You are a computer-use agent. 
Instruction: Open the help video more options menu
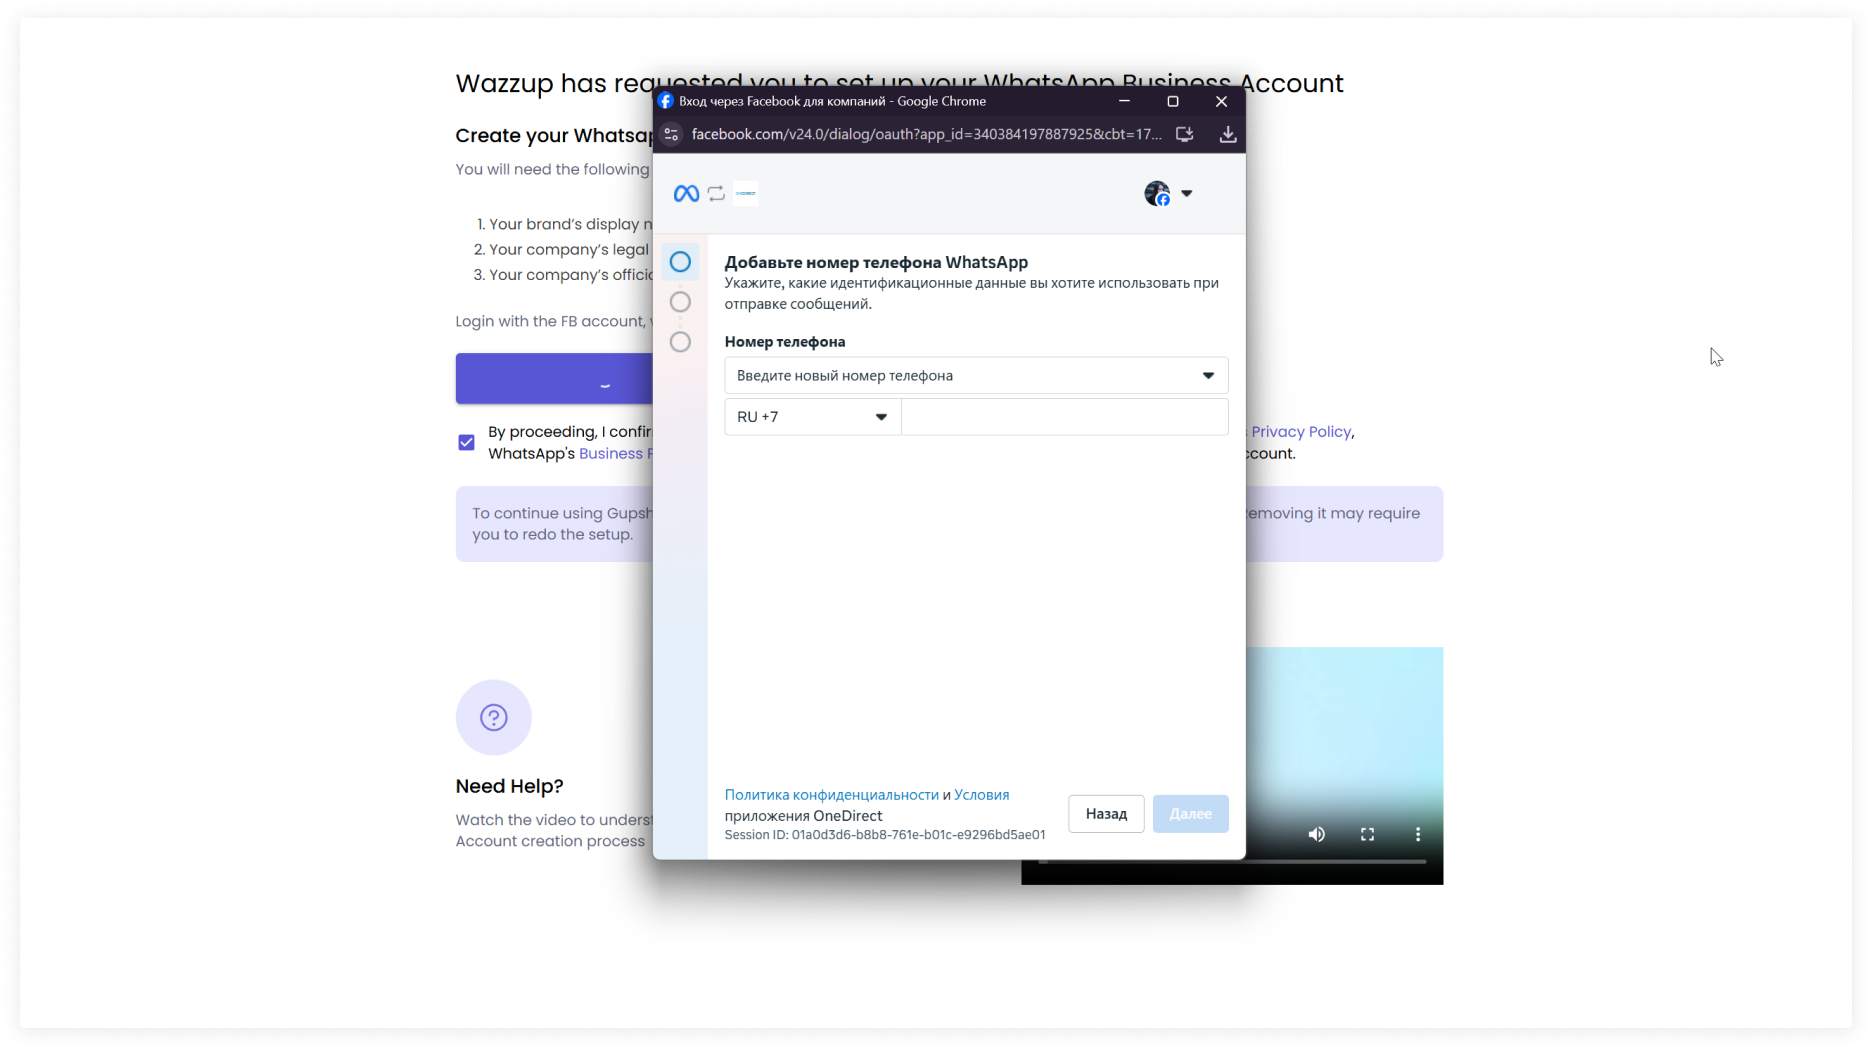[x=1418, y=834]
